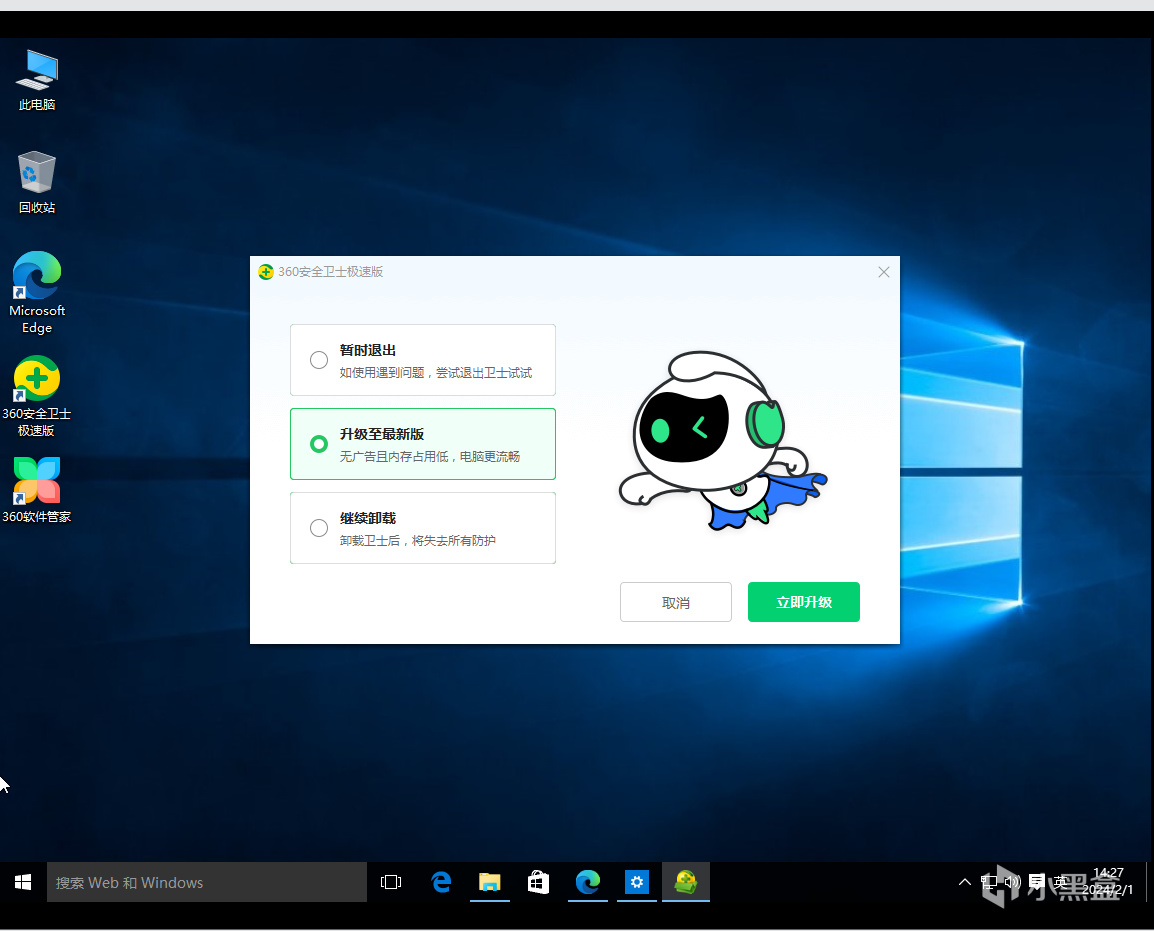Screen dimensions: 1154x931
Task: Click the robot mascot illustration
Action: [x=722, y=440]
